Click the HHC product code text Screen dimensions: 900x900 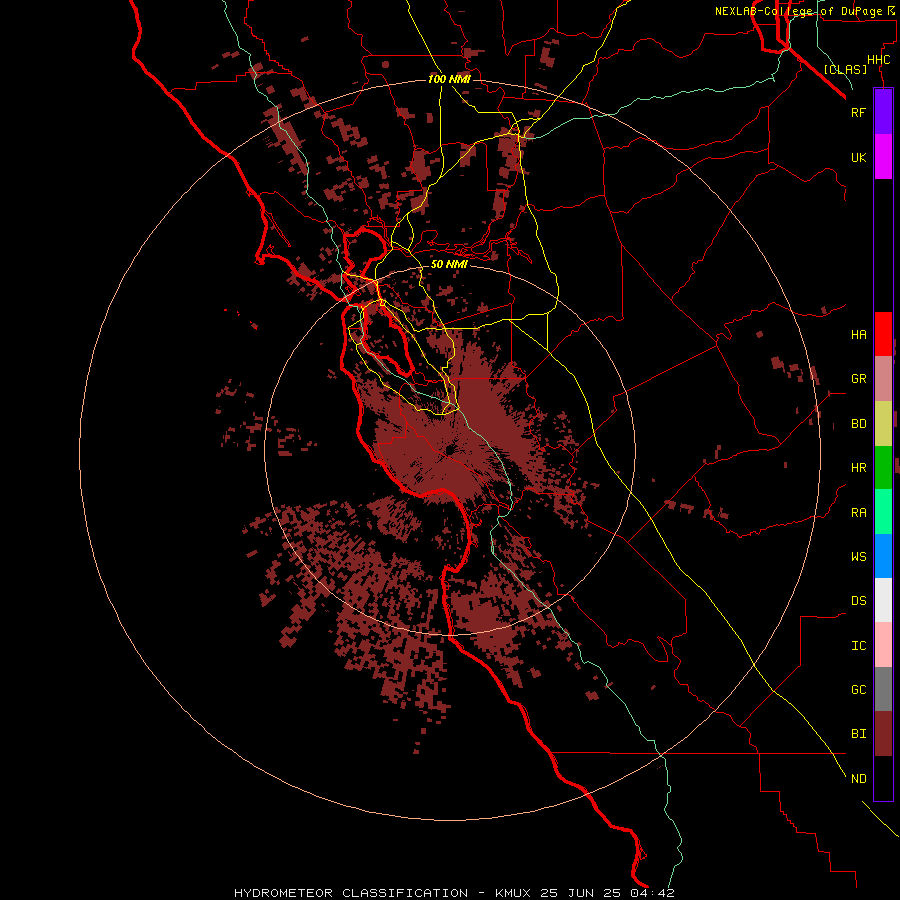(x=878, y=60)
